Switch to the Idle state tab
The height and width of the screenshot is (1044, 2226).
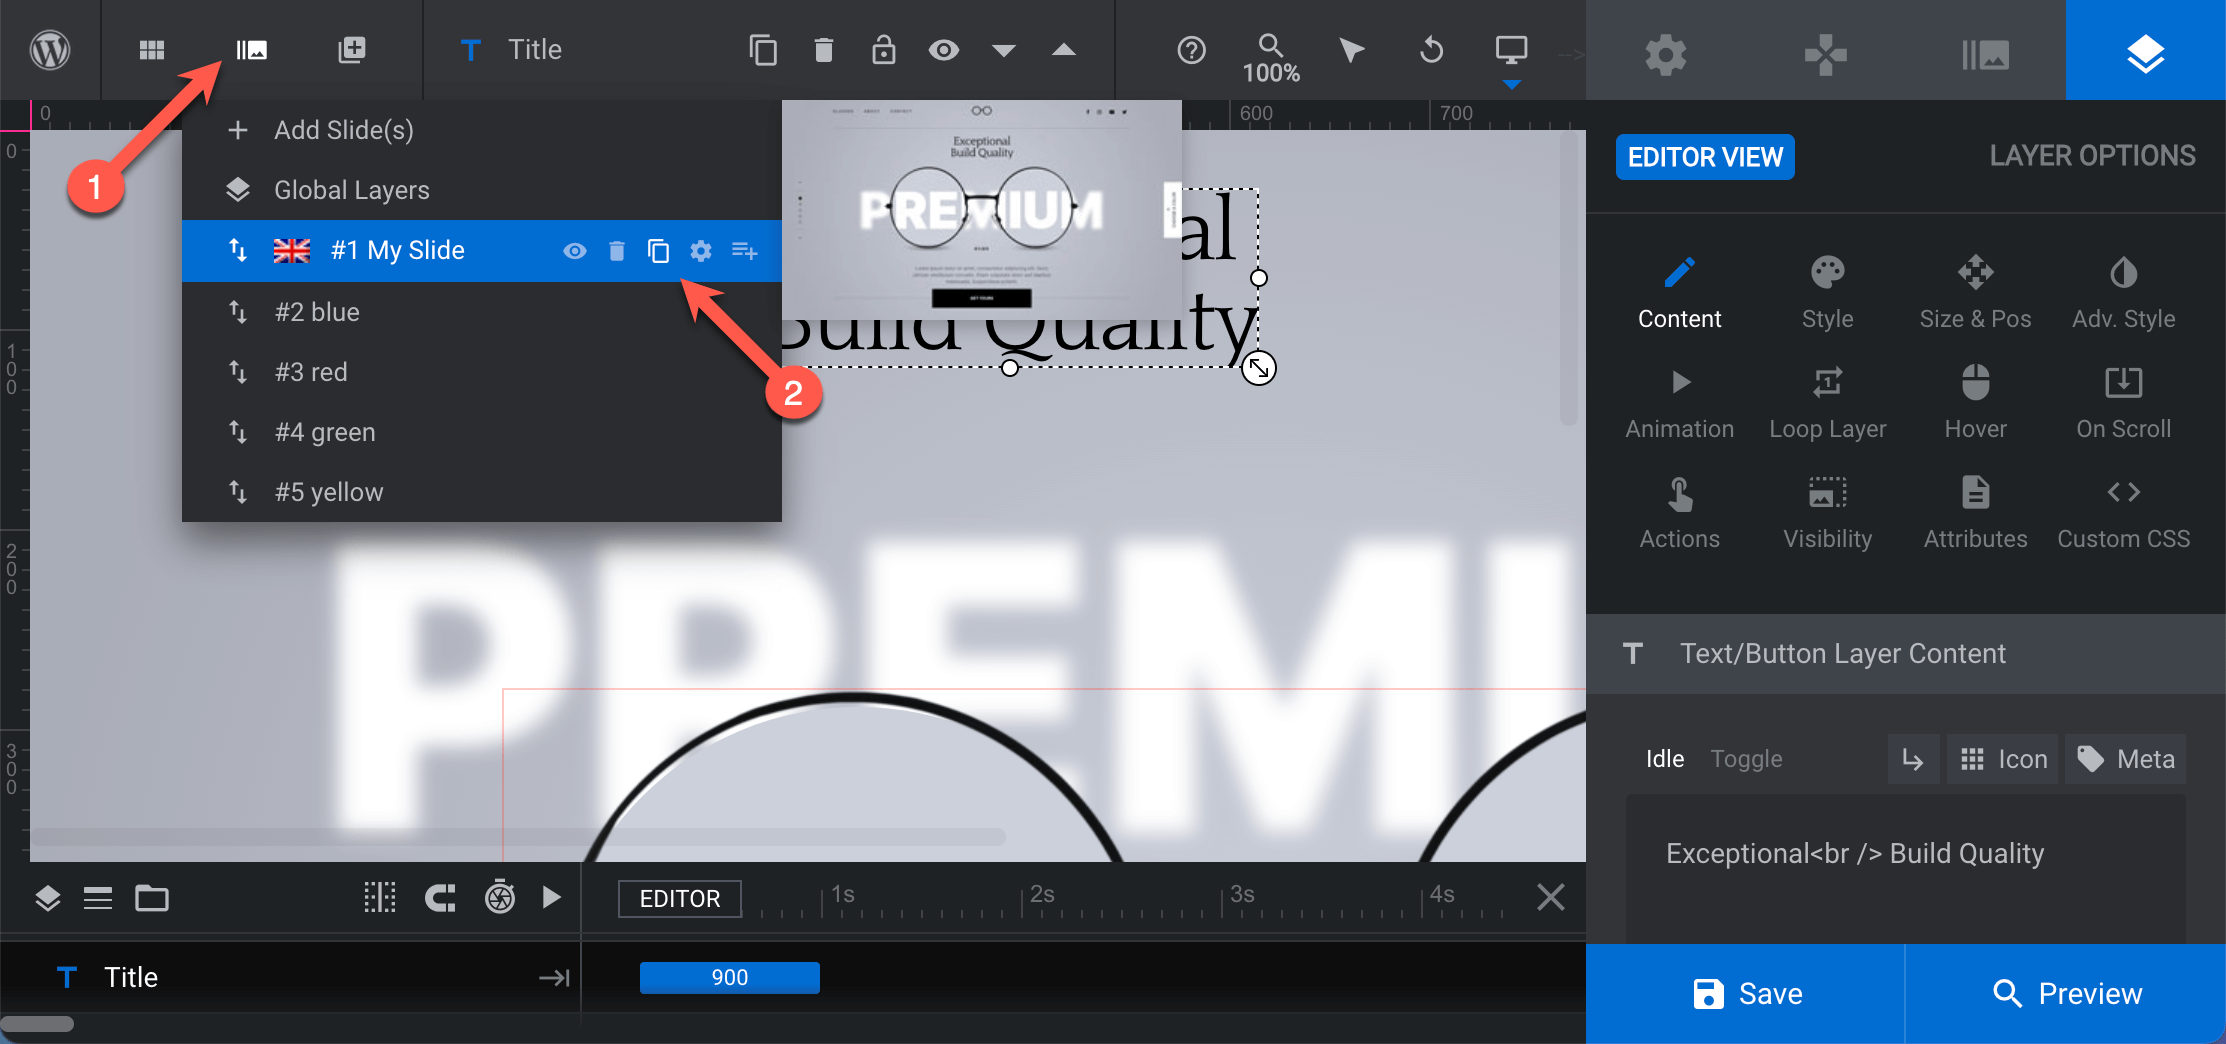pyautogui.click(x=1663, y=758)
